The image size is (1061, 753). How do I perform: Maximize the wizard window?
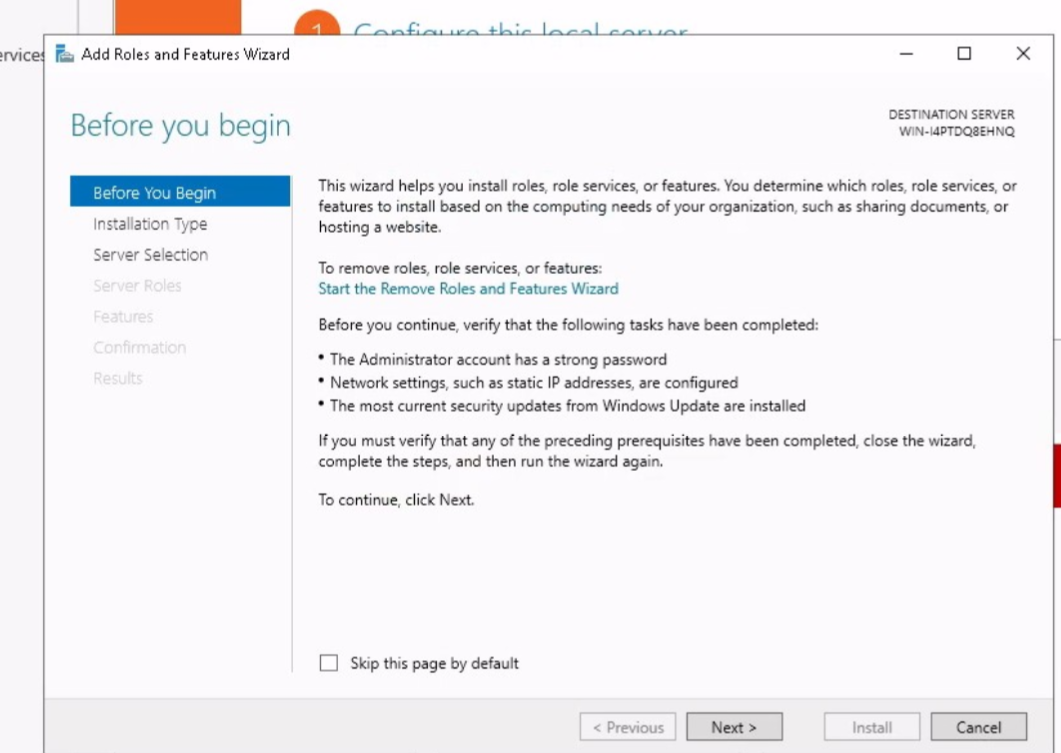click(964, 54)
